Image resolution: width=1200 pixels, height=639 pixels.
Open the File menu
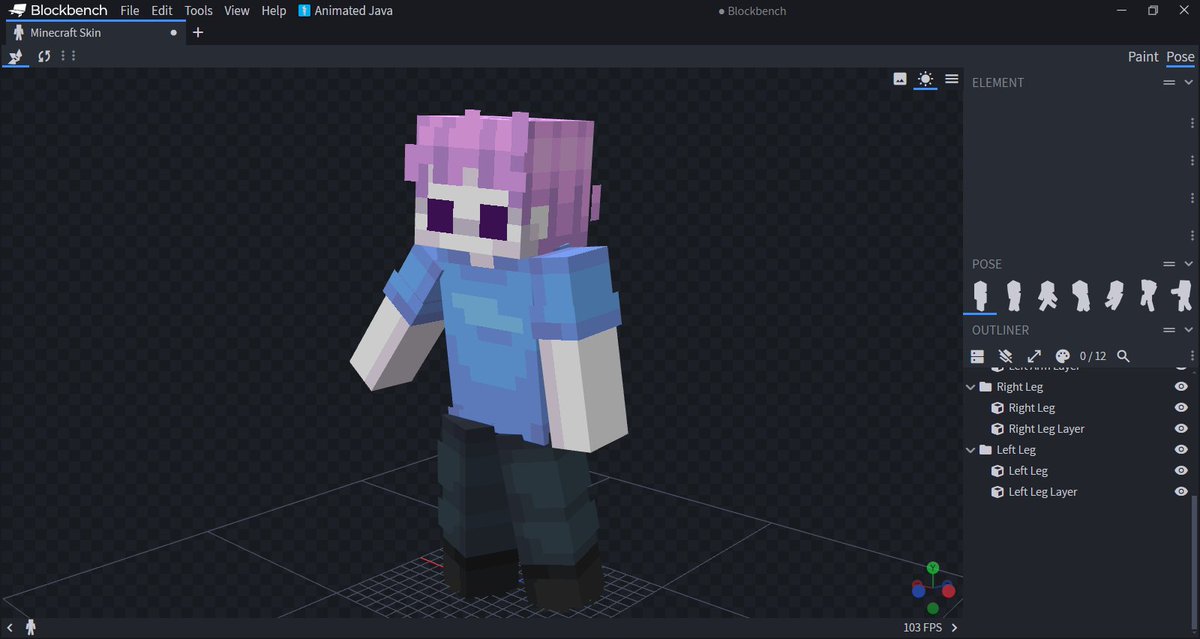(x=130, y=10)
